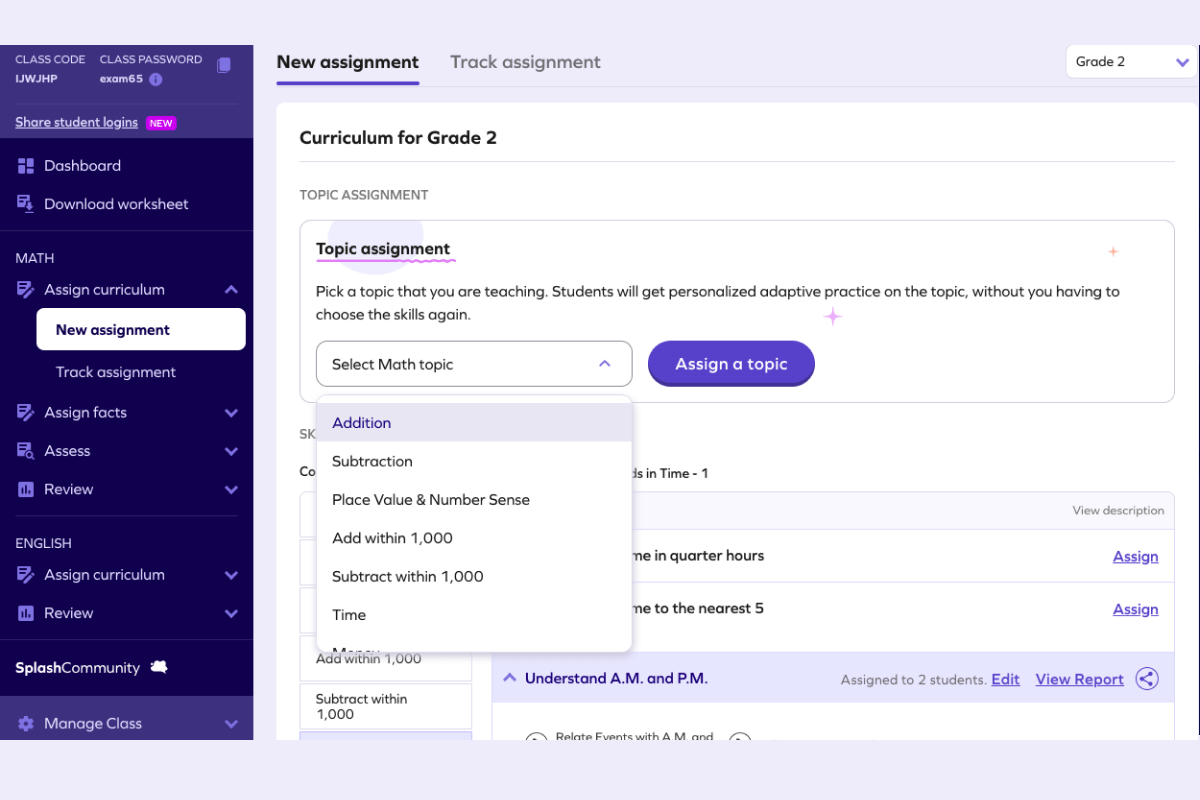This screenshot has width=1200, height=800.
Task: Expand the Assign facts menu
Action: click(231, 413)
